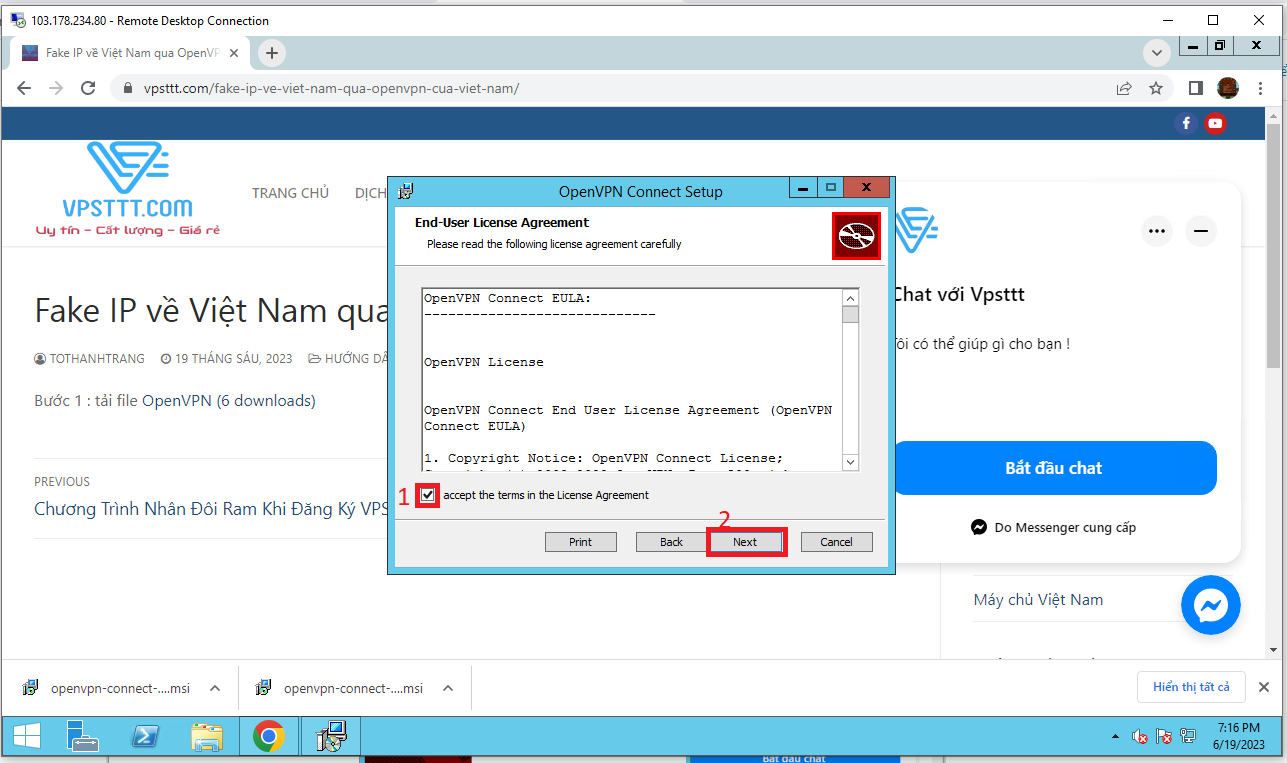The width and height of the screenshot is (1287, 763).
Task: Expand second download item chevron
Action: 448,688
